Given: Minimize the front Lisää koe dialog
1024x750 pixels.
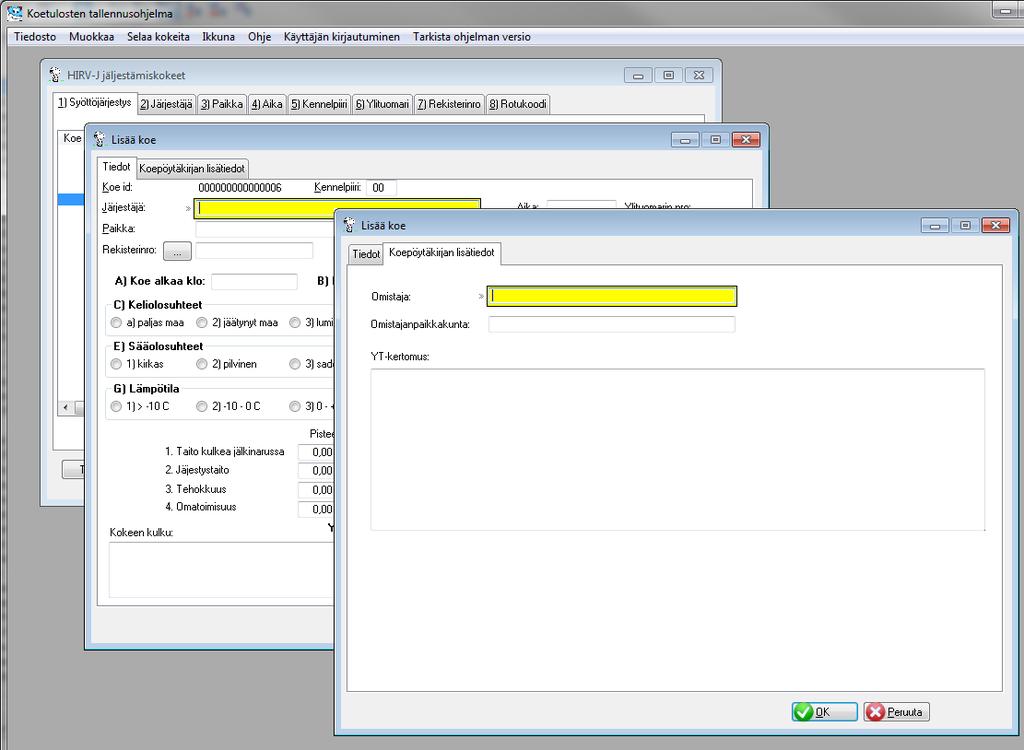Looking at the screenshot, I should click(x=935, y=225).
